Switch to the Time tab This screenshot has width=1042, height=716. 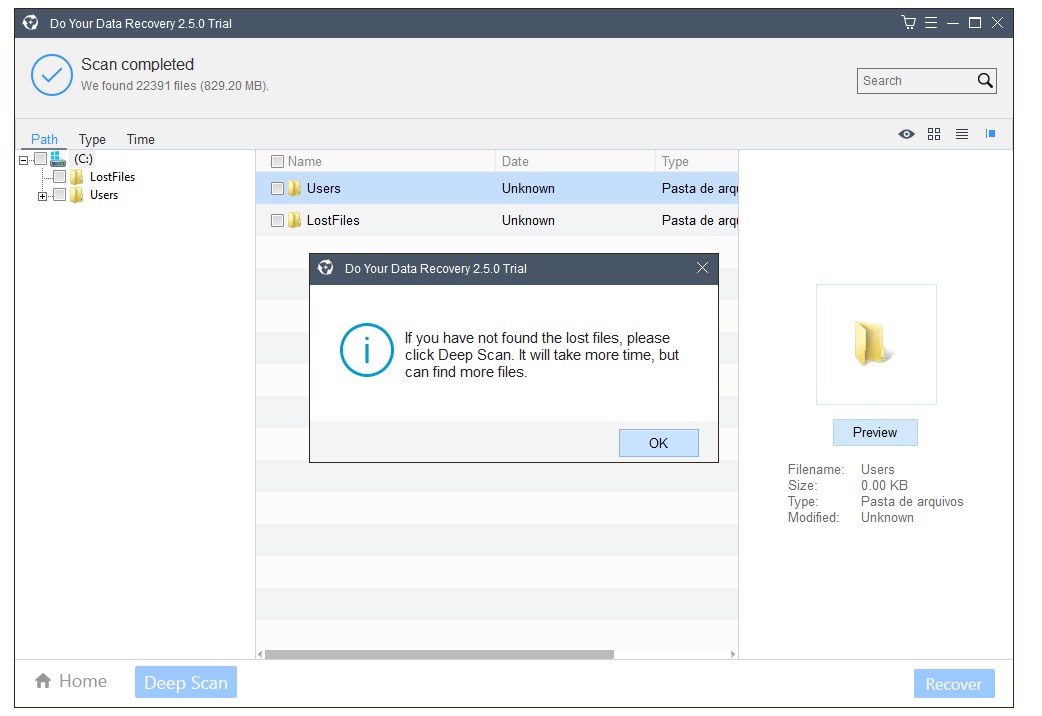coord(140,140)
